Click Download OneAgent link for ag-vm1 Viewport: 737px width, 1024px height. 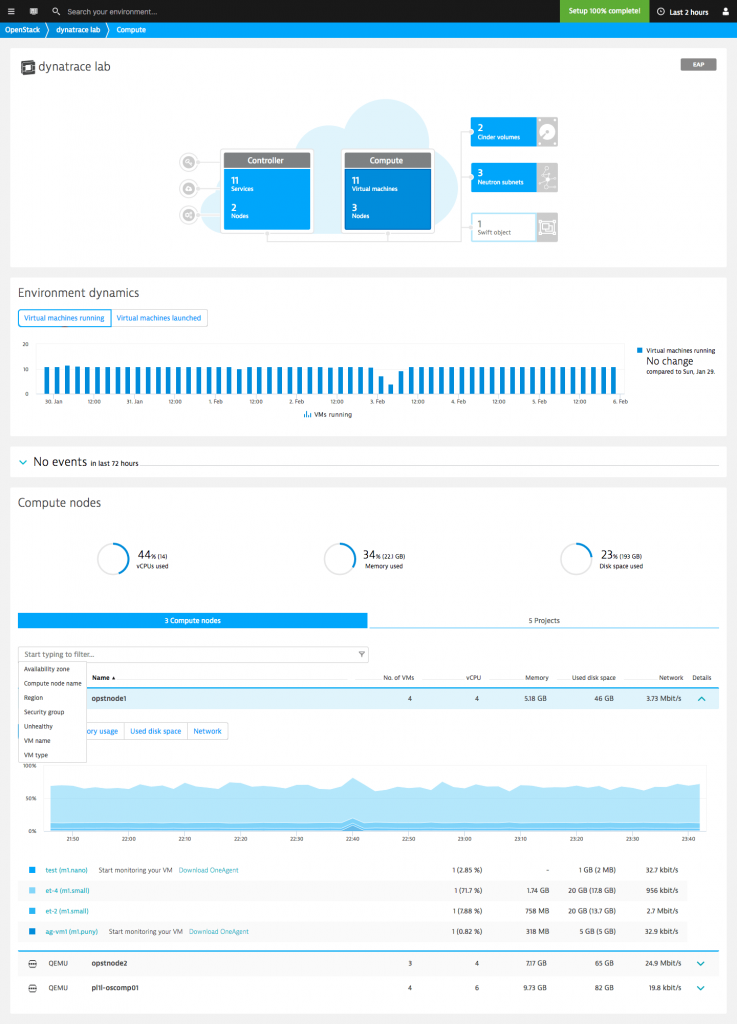point(219,932)
